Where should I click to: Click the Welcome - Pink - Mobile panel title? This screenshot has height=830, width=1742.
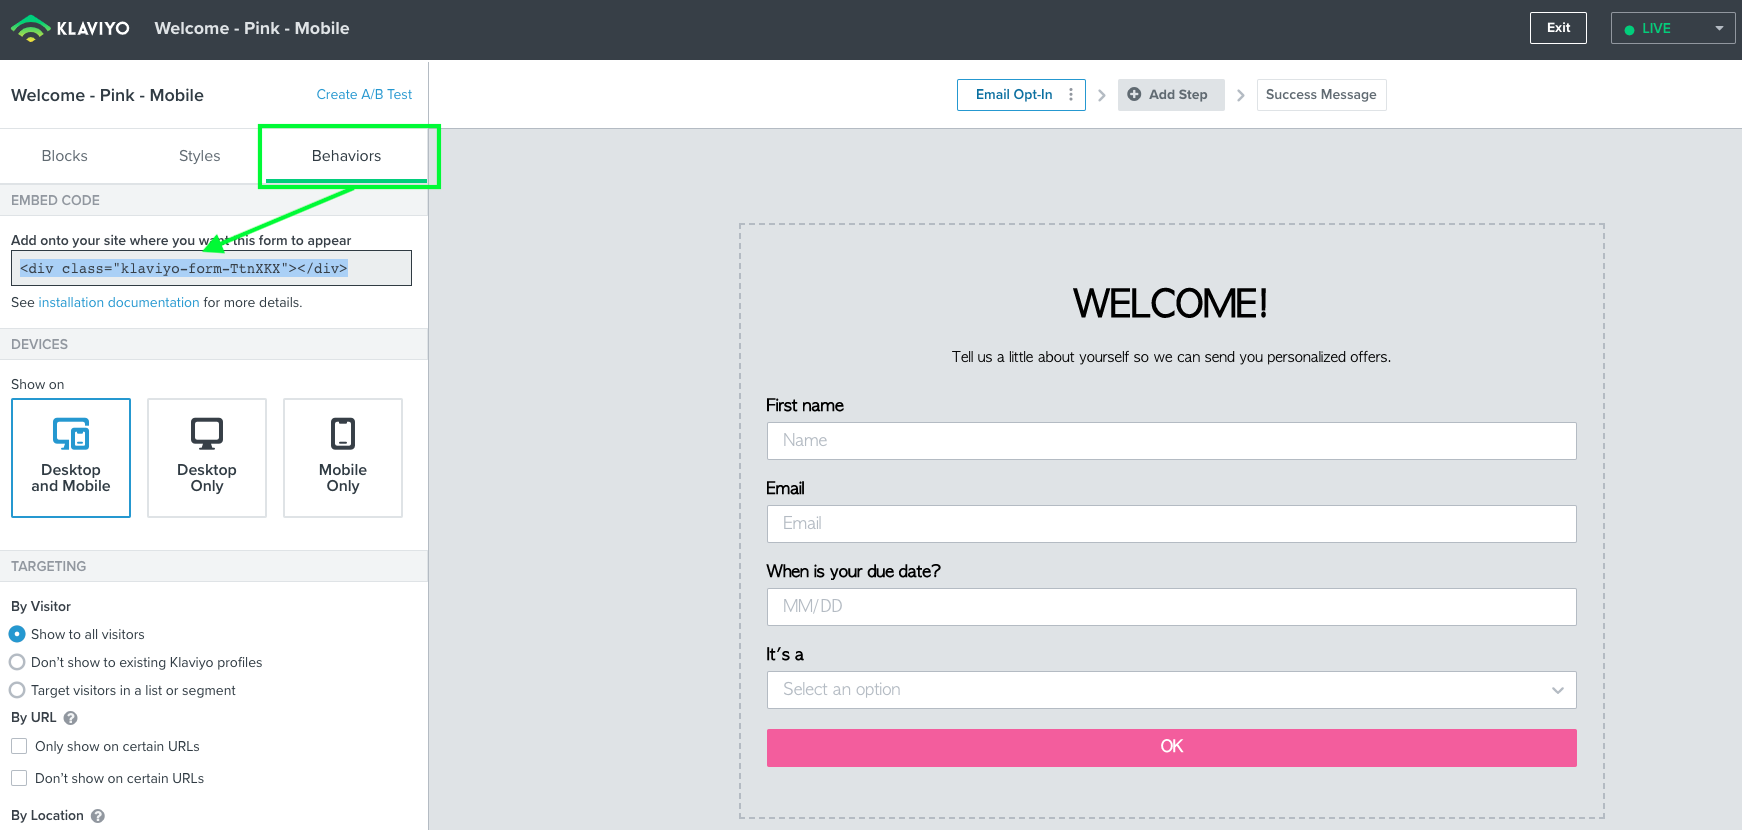(107, 95)
